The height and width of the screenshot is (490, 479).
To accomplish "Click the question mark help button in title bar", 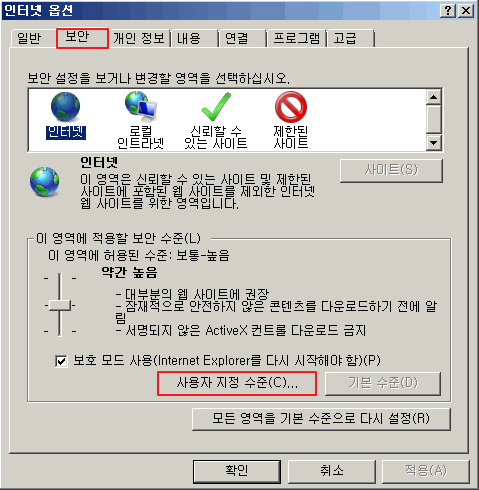I will coord(448,11).
